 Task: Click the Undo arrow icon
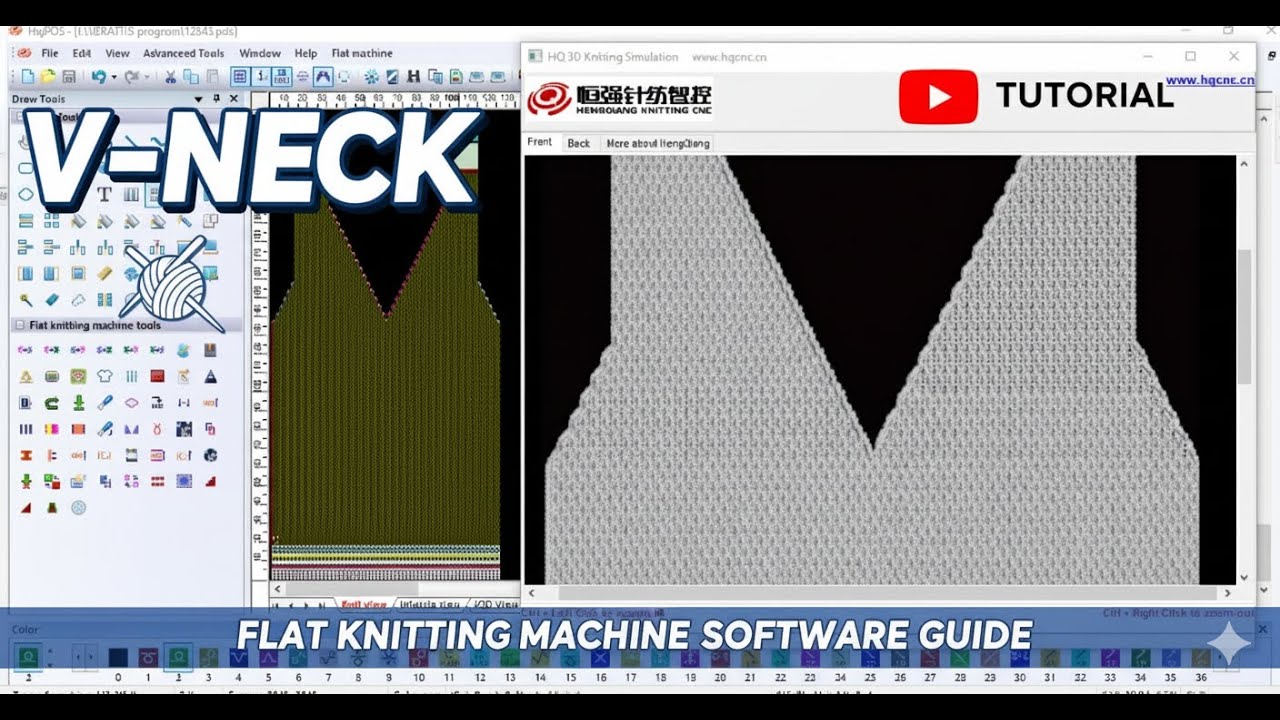coord(99,77)
